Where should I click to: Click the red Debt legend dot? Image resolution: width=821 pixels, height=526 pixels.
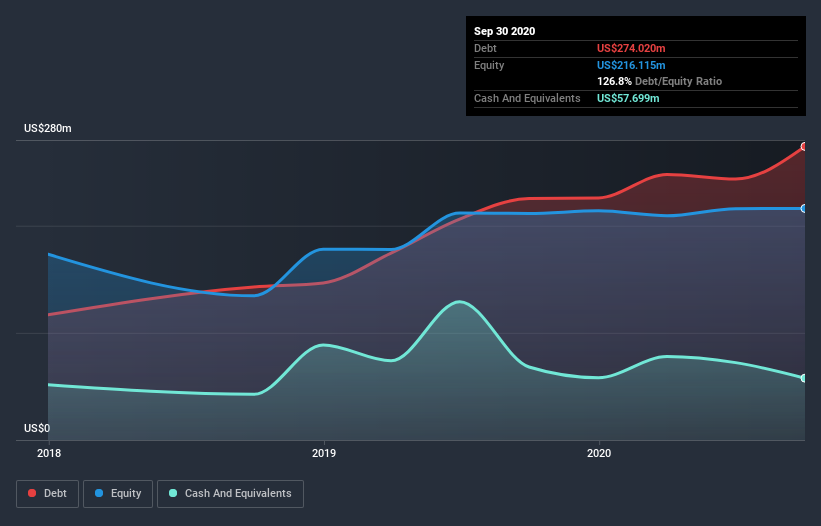[x=32, y=493]
